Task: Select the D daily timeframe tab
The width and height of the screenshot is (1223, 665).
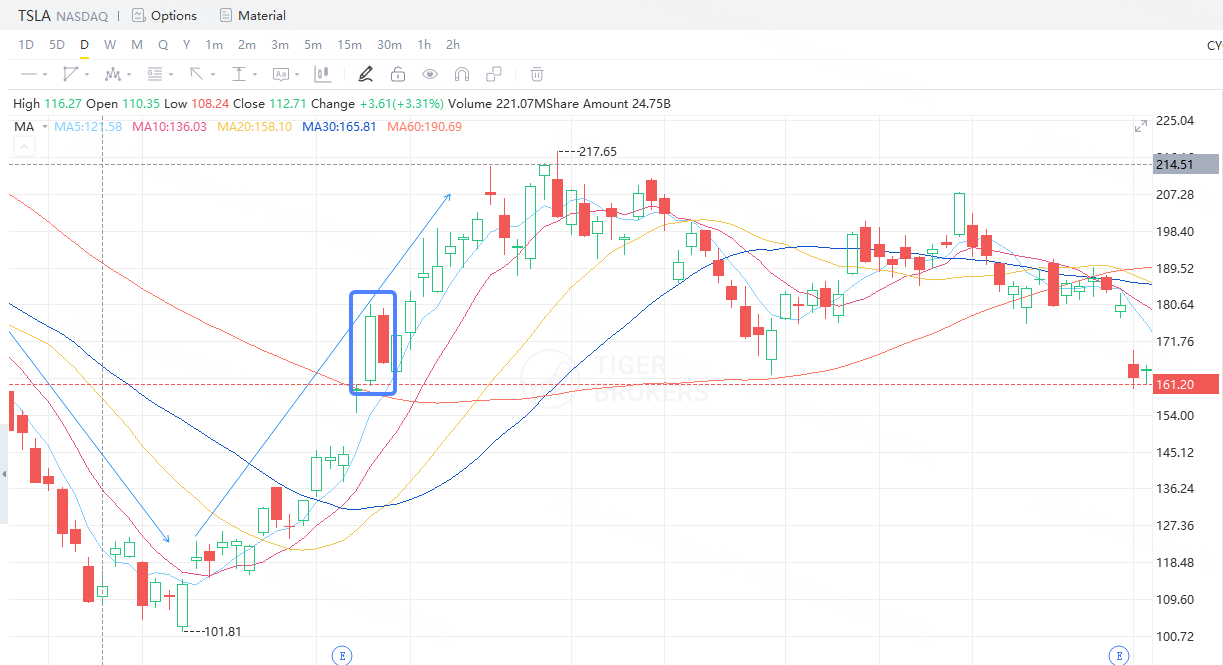Action: click(84, 45)
